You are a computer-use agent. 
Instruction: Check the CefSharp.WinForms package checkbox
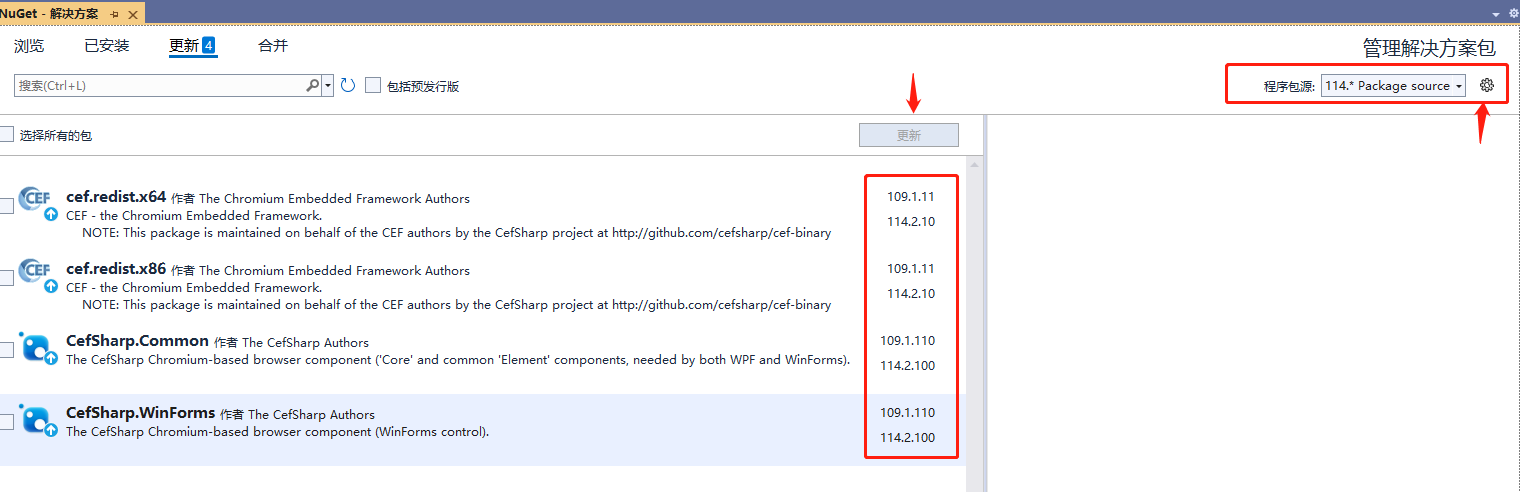click(6, 422)
